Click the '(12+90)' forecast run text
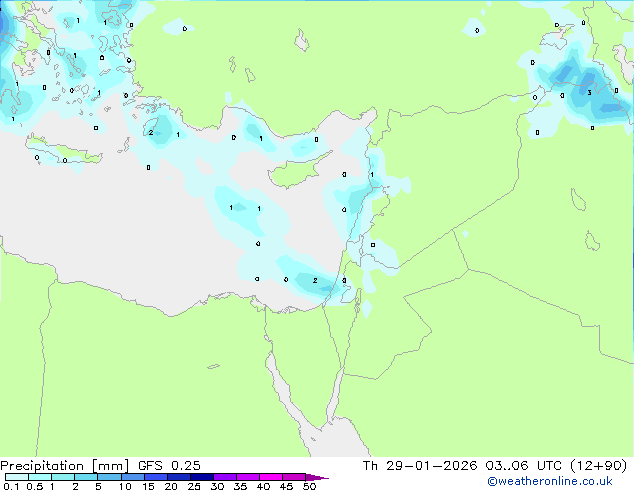The height and width of the screenshot is (490, 634). (598, 466)
